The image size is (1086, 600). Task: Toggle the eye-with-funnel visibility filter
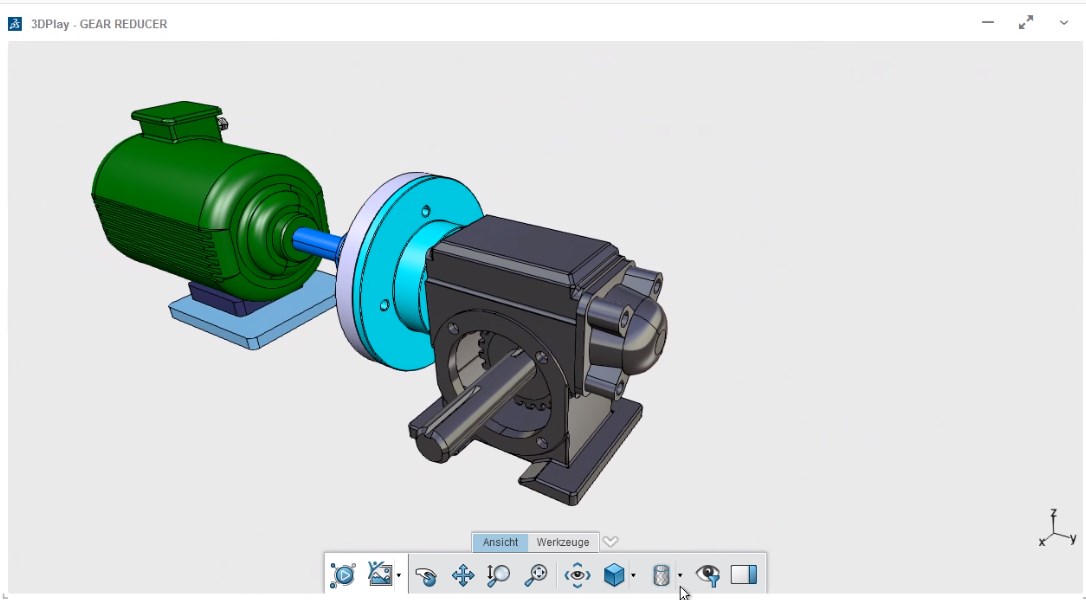pyautogui.click(x=708, y=574)
